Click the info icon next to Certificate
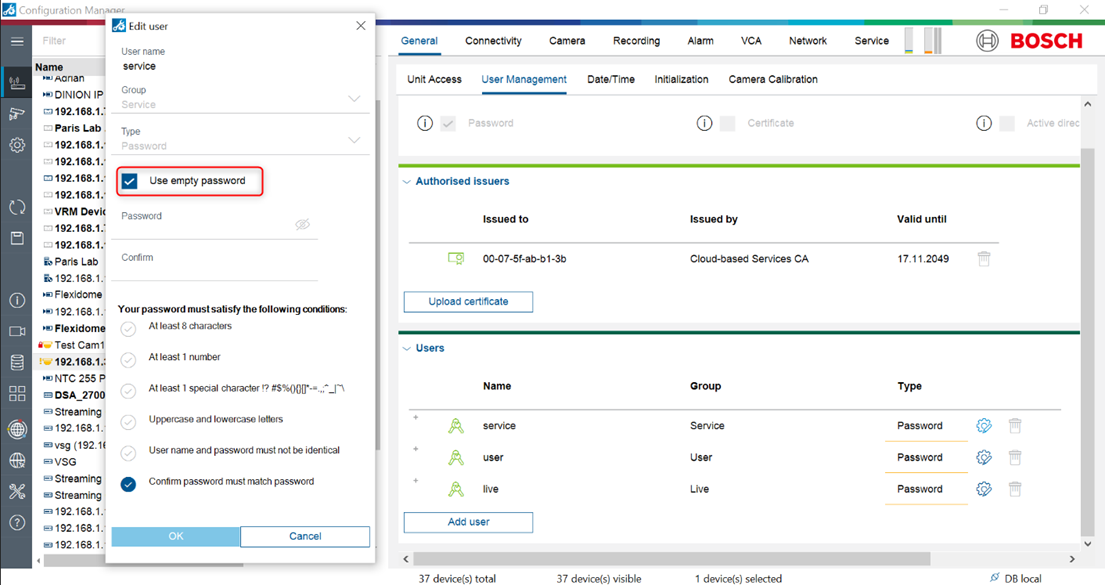Viewport: 1105px width, 585px height. (704, 123)
